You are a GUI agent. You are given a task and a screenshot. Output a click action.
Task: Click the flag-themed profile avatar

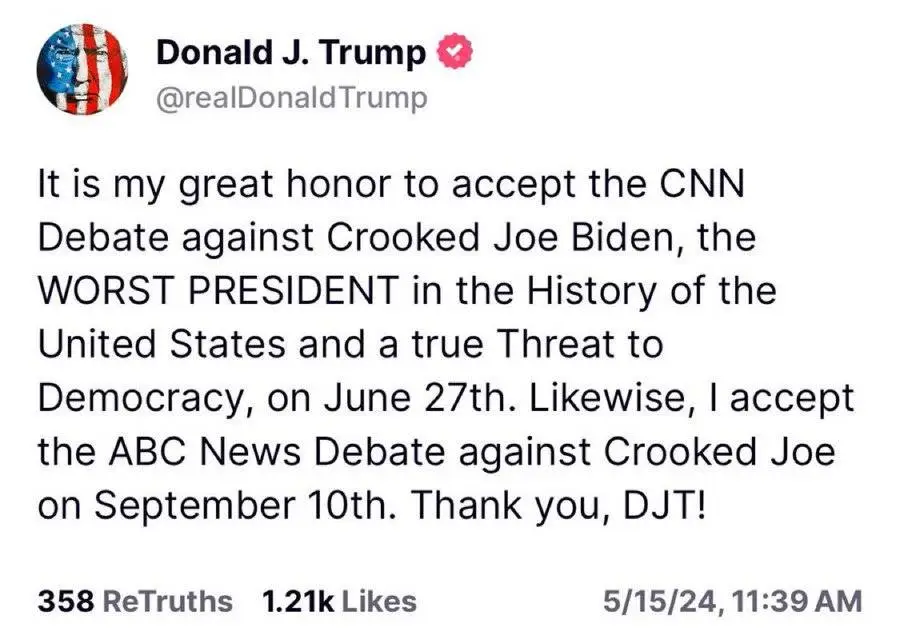click(x=81, y=69)
